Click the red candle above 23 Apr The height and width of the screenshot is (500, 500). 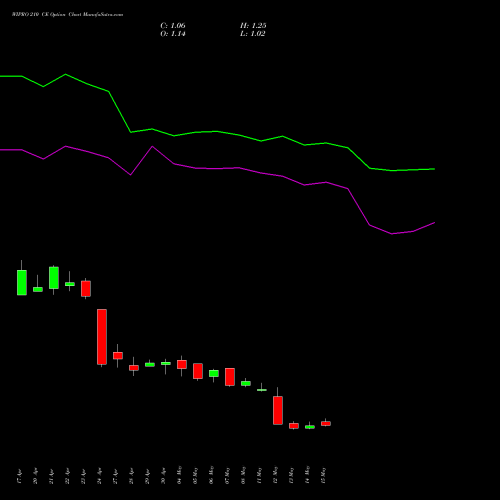click(86, 289)
